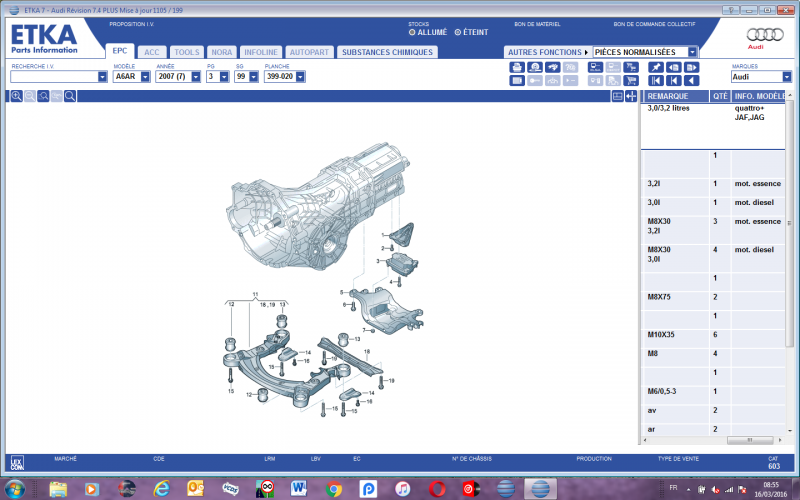Click the print icon in toolbar
Image resolution: width=800 pixels, height=500 pixels.
(517, 67)
